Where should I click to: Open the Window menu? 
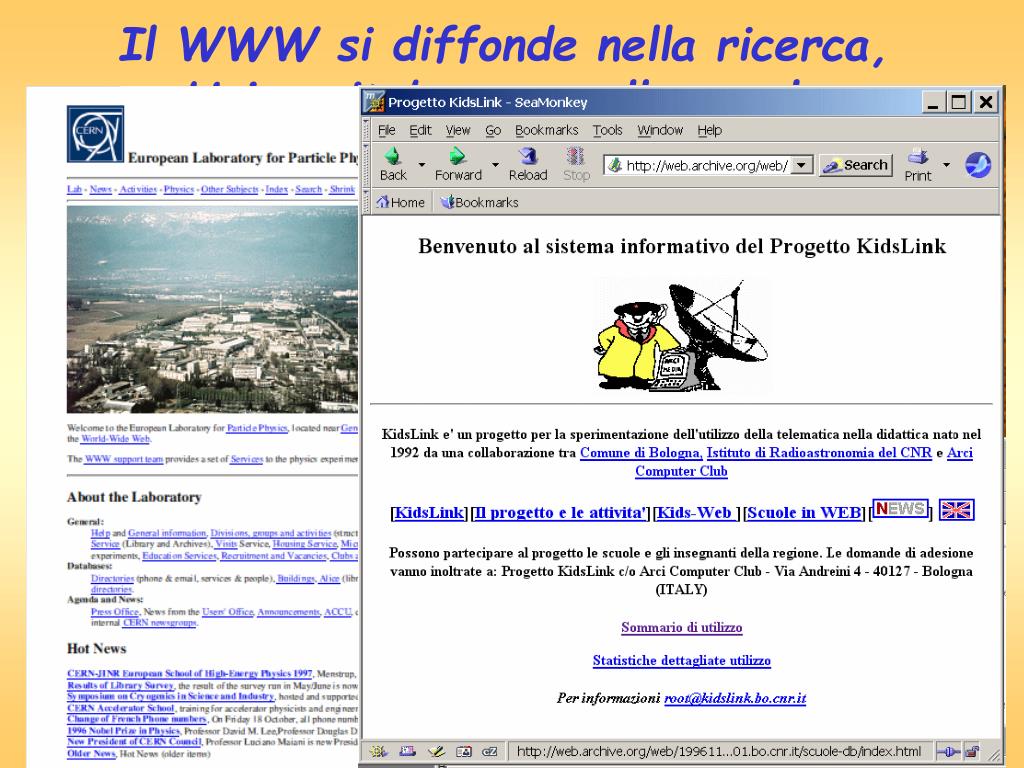660,130
